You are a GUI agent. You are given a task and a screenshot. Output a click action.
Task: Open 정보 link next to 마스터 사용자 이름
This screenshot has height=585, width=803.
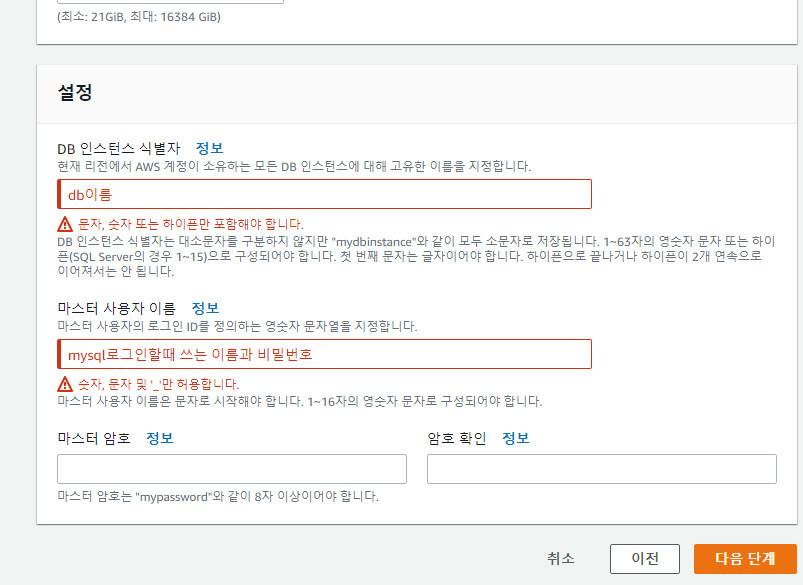205,308
